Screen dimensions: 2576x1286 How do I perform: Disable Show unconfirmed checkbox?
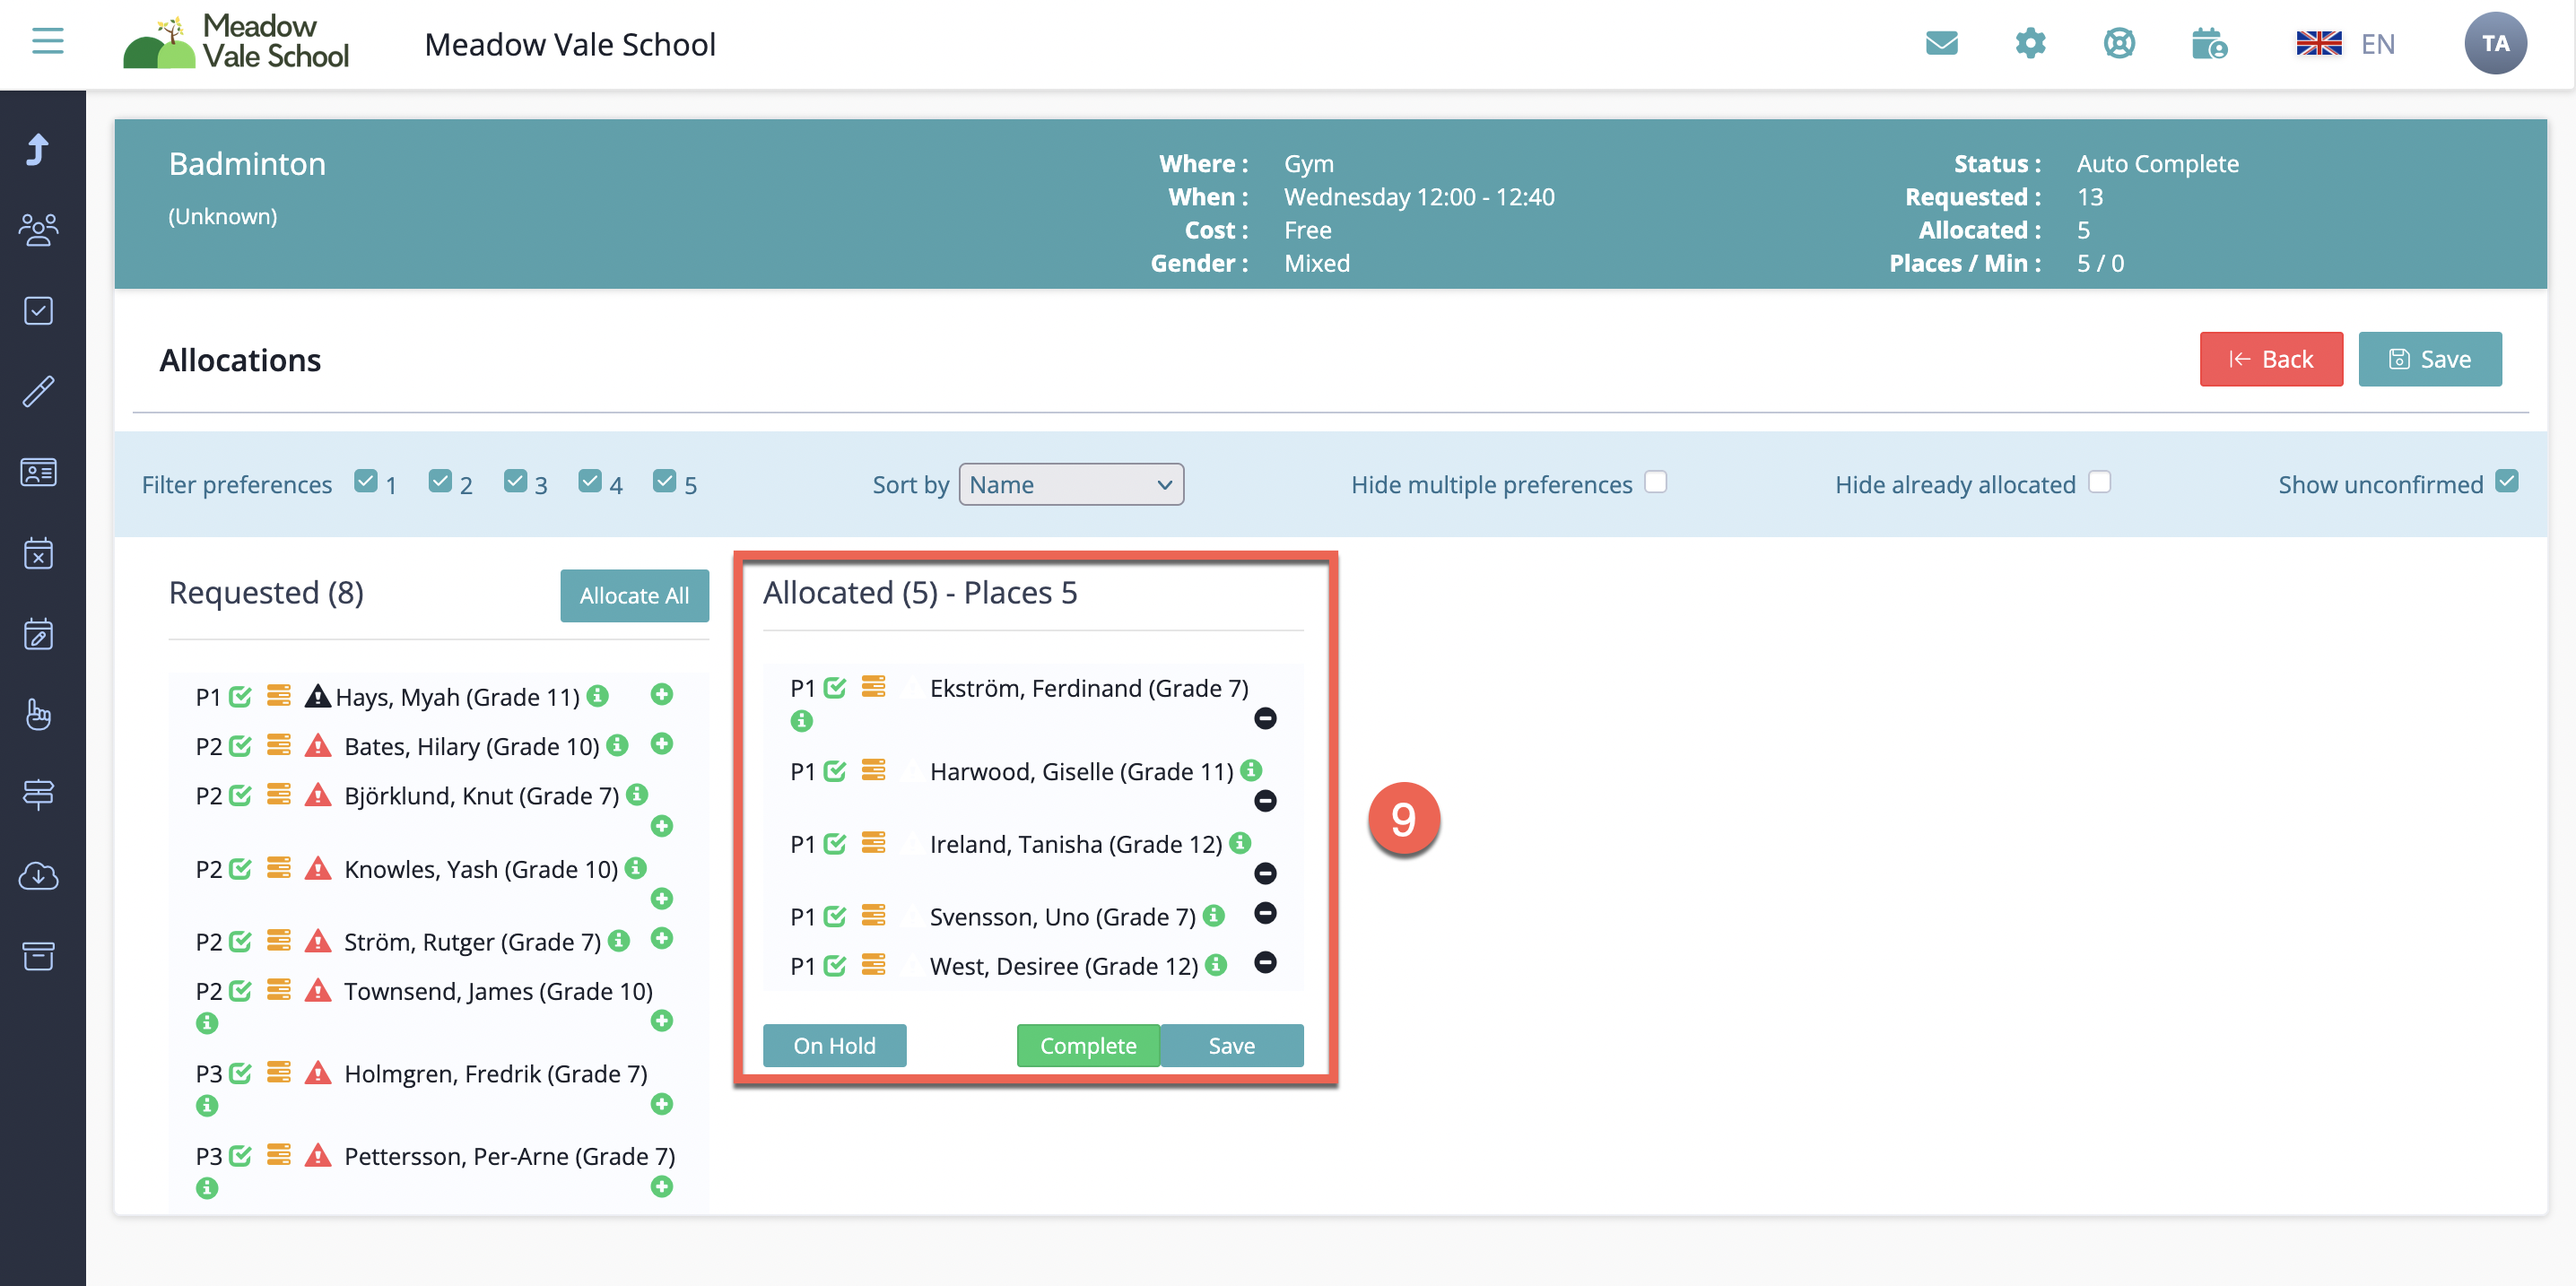(x=2506, y=481)
